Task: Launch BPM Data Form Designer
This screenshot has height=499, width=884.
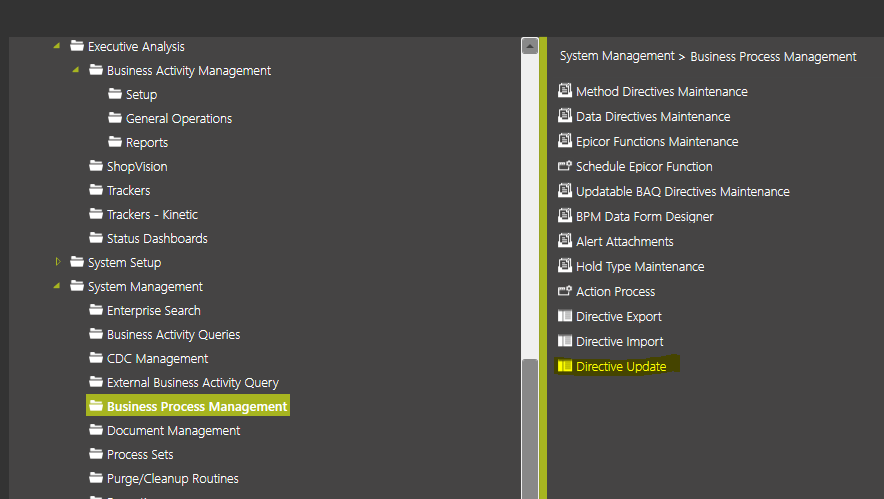Action: [x=644, y=217]
